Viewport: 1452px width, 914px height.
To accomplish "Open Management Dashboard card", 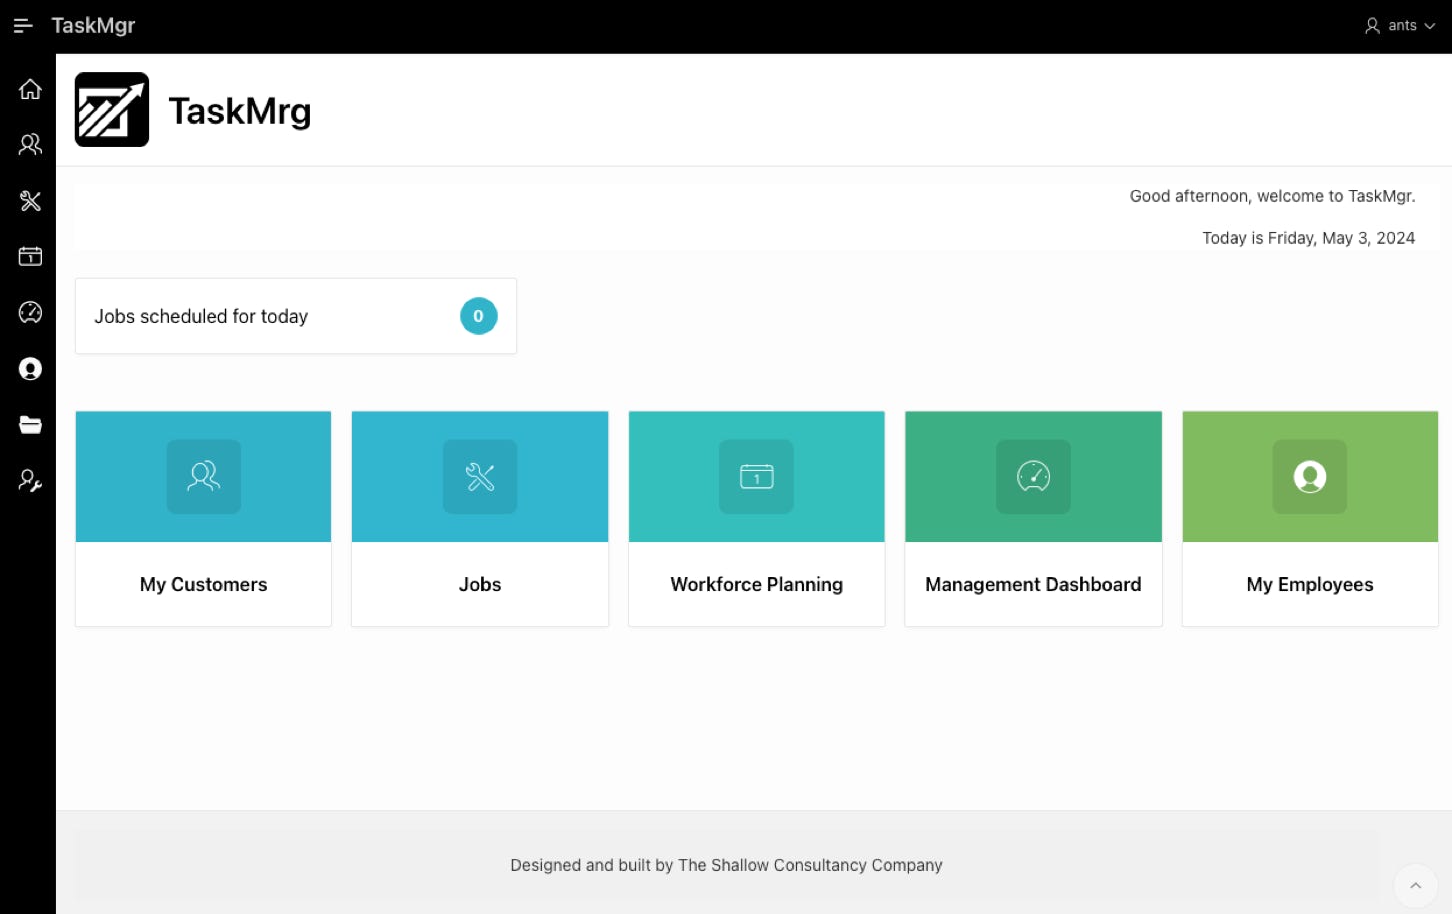I will tap(1033, 518).
